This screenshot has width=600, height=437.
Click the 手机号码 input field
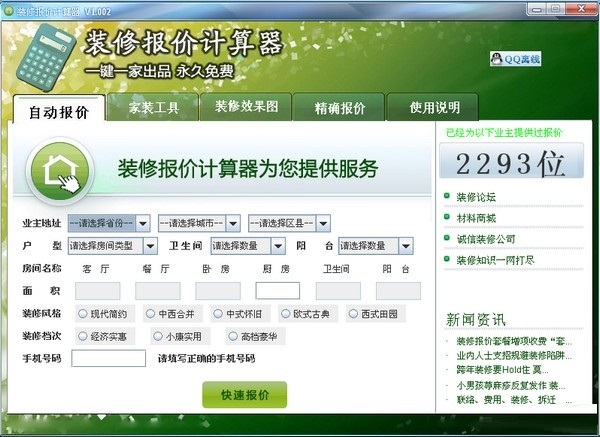(108, 358)
